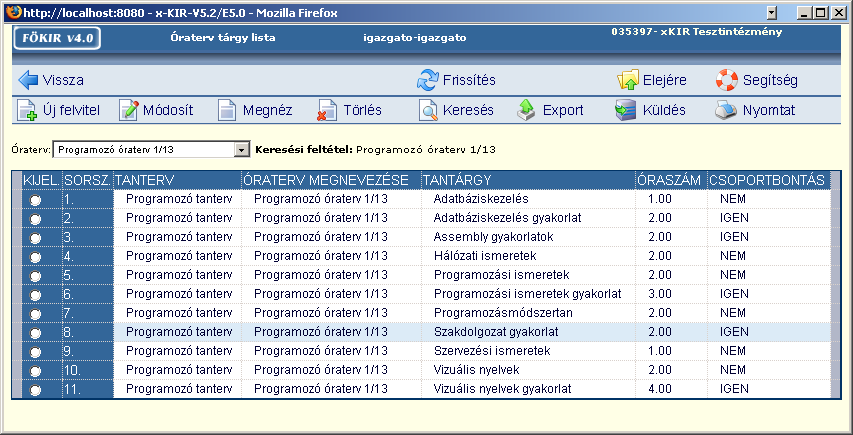
Task: Click the Óraterv tárgy lista header title
Action: pos(222,38)
